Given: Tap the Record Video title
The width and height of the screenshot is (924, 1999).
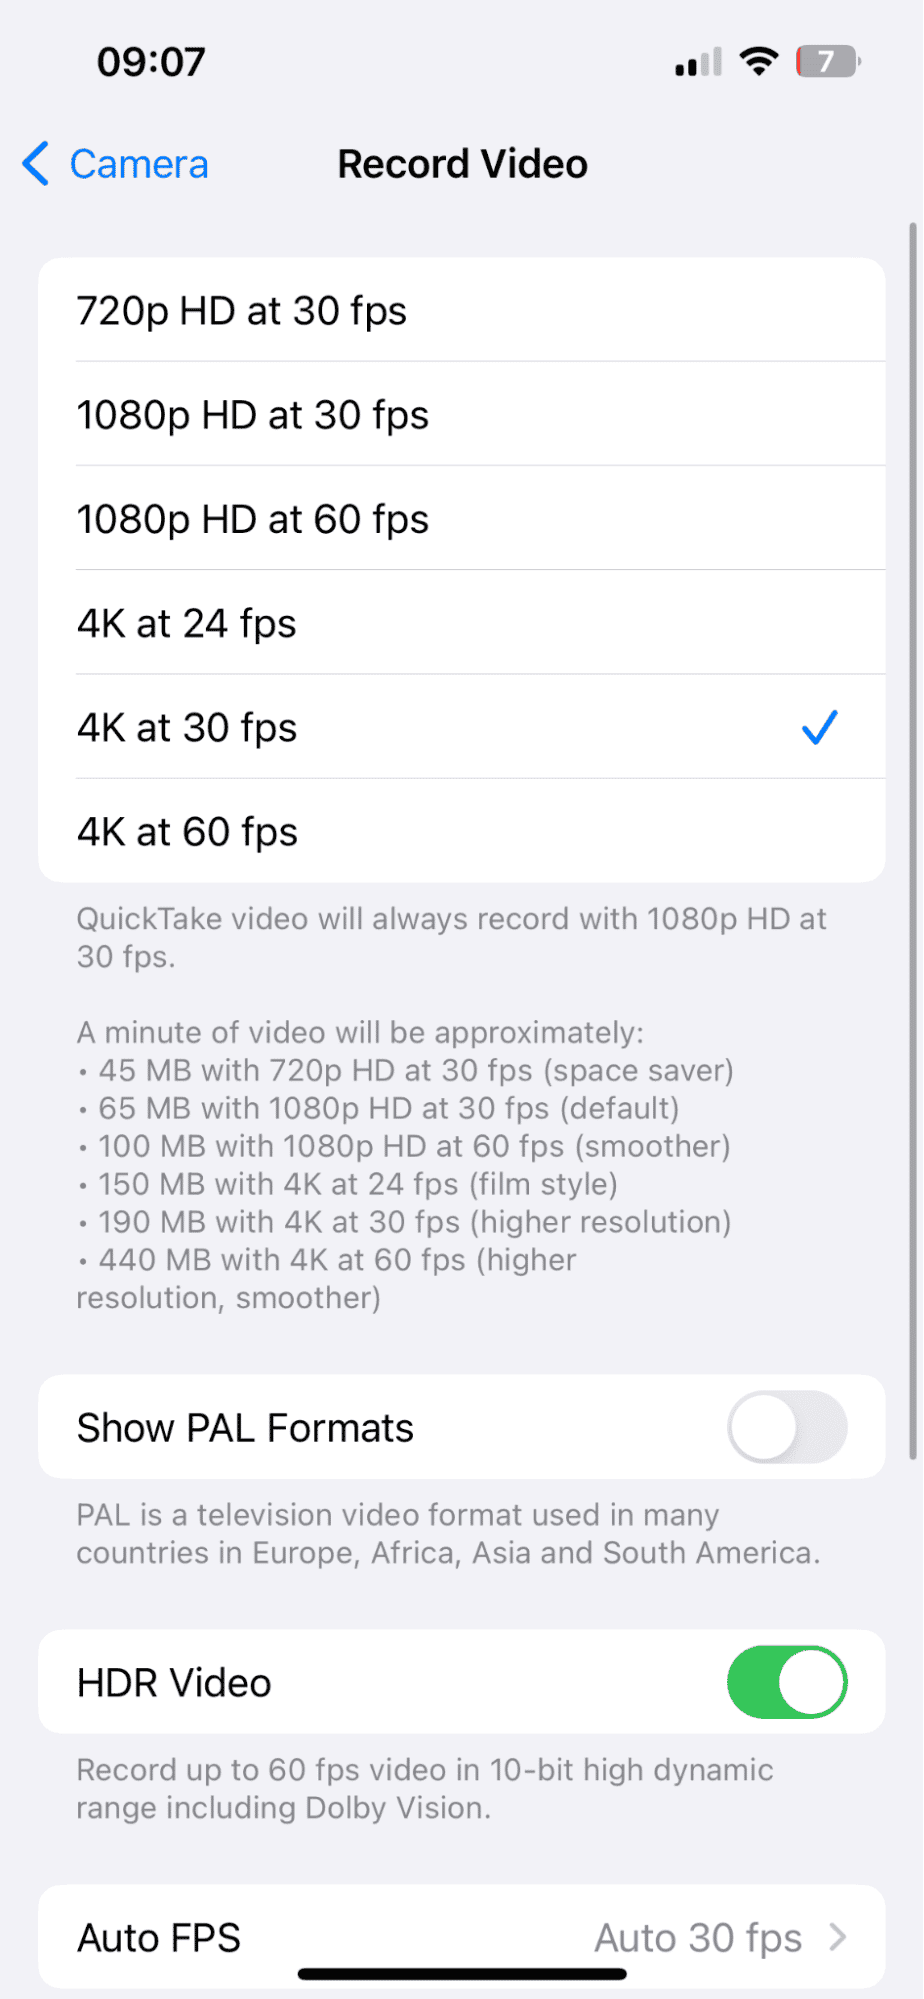Looking at the screenshot, I should click(x=461, y=163).
